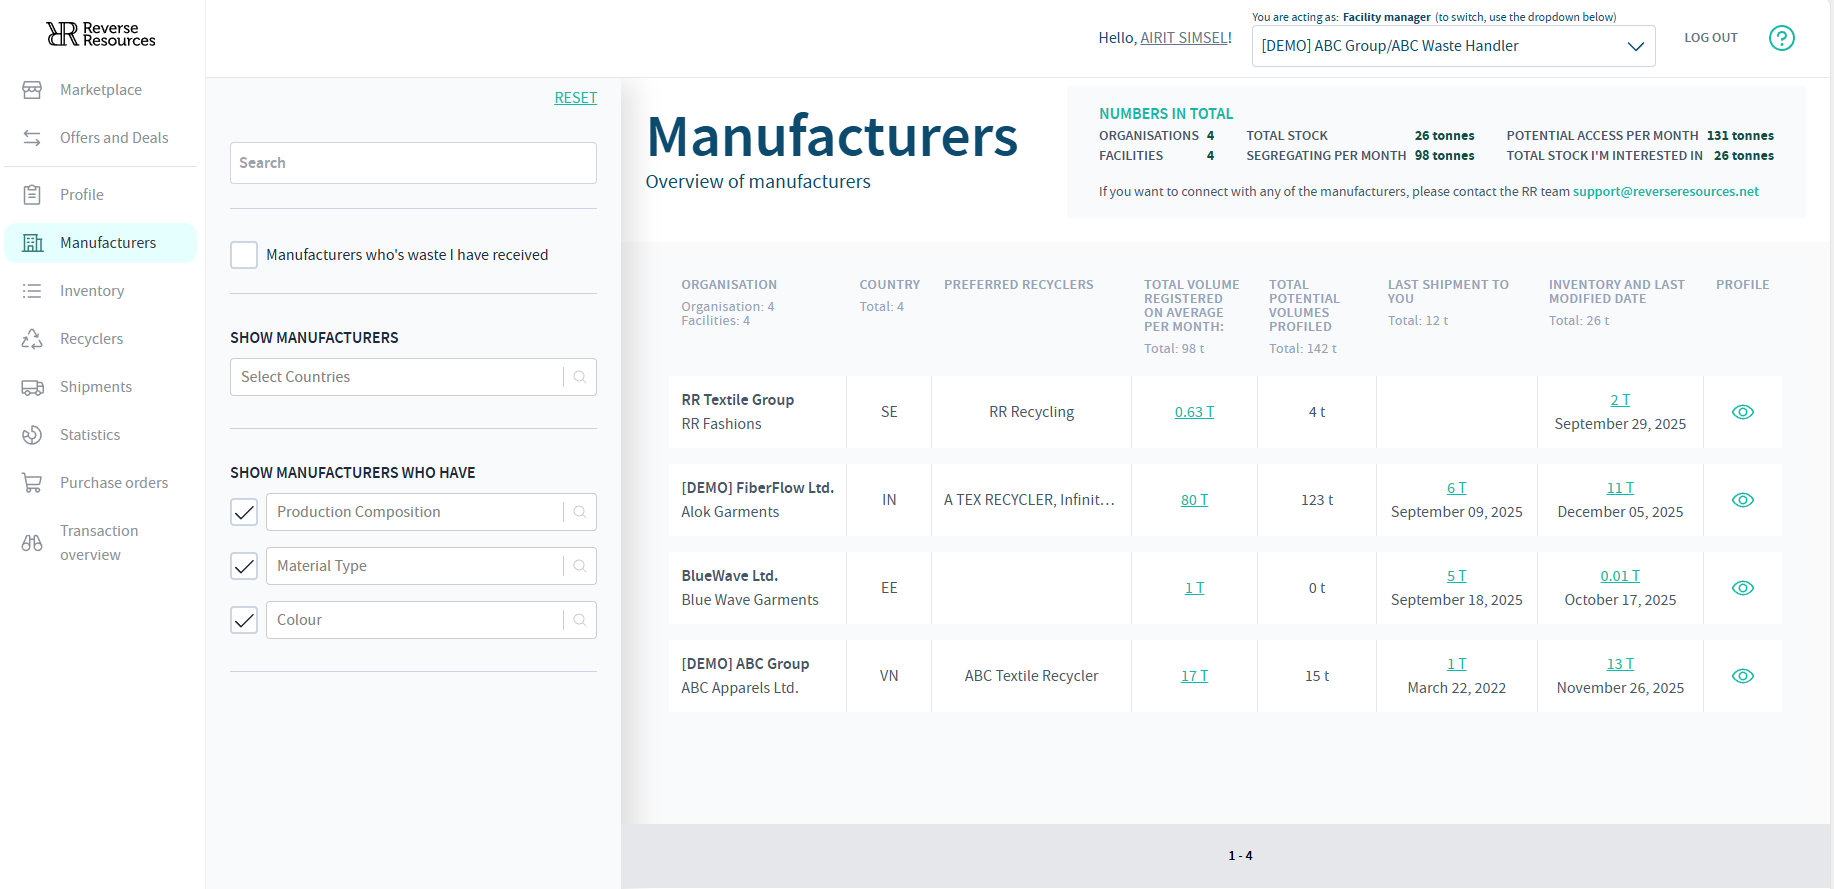Screen dimensions: 1834x889
Task: Open 13 T inventory link for ABC Group
Action: [x=1620, y=664]
